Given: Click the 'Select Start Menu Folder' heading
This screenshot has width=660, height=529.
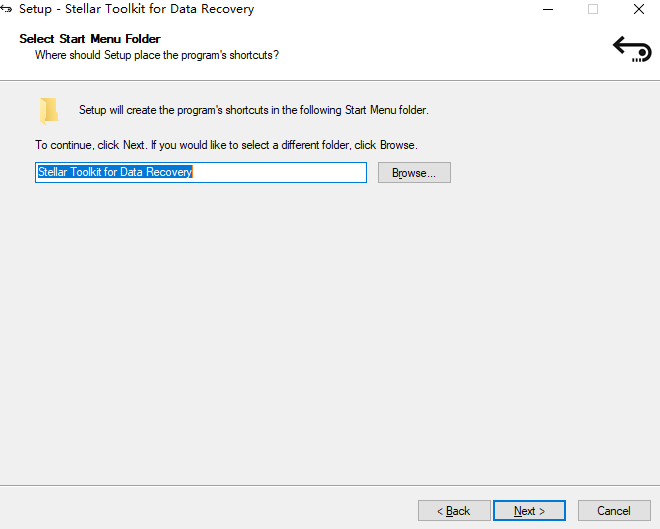Looking at the screenshot, I should click(90, 39).
